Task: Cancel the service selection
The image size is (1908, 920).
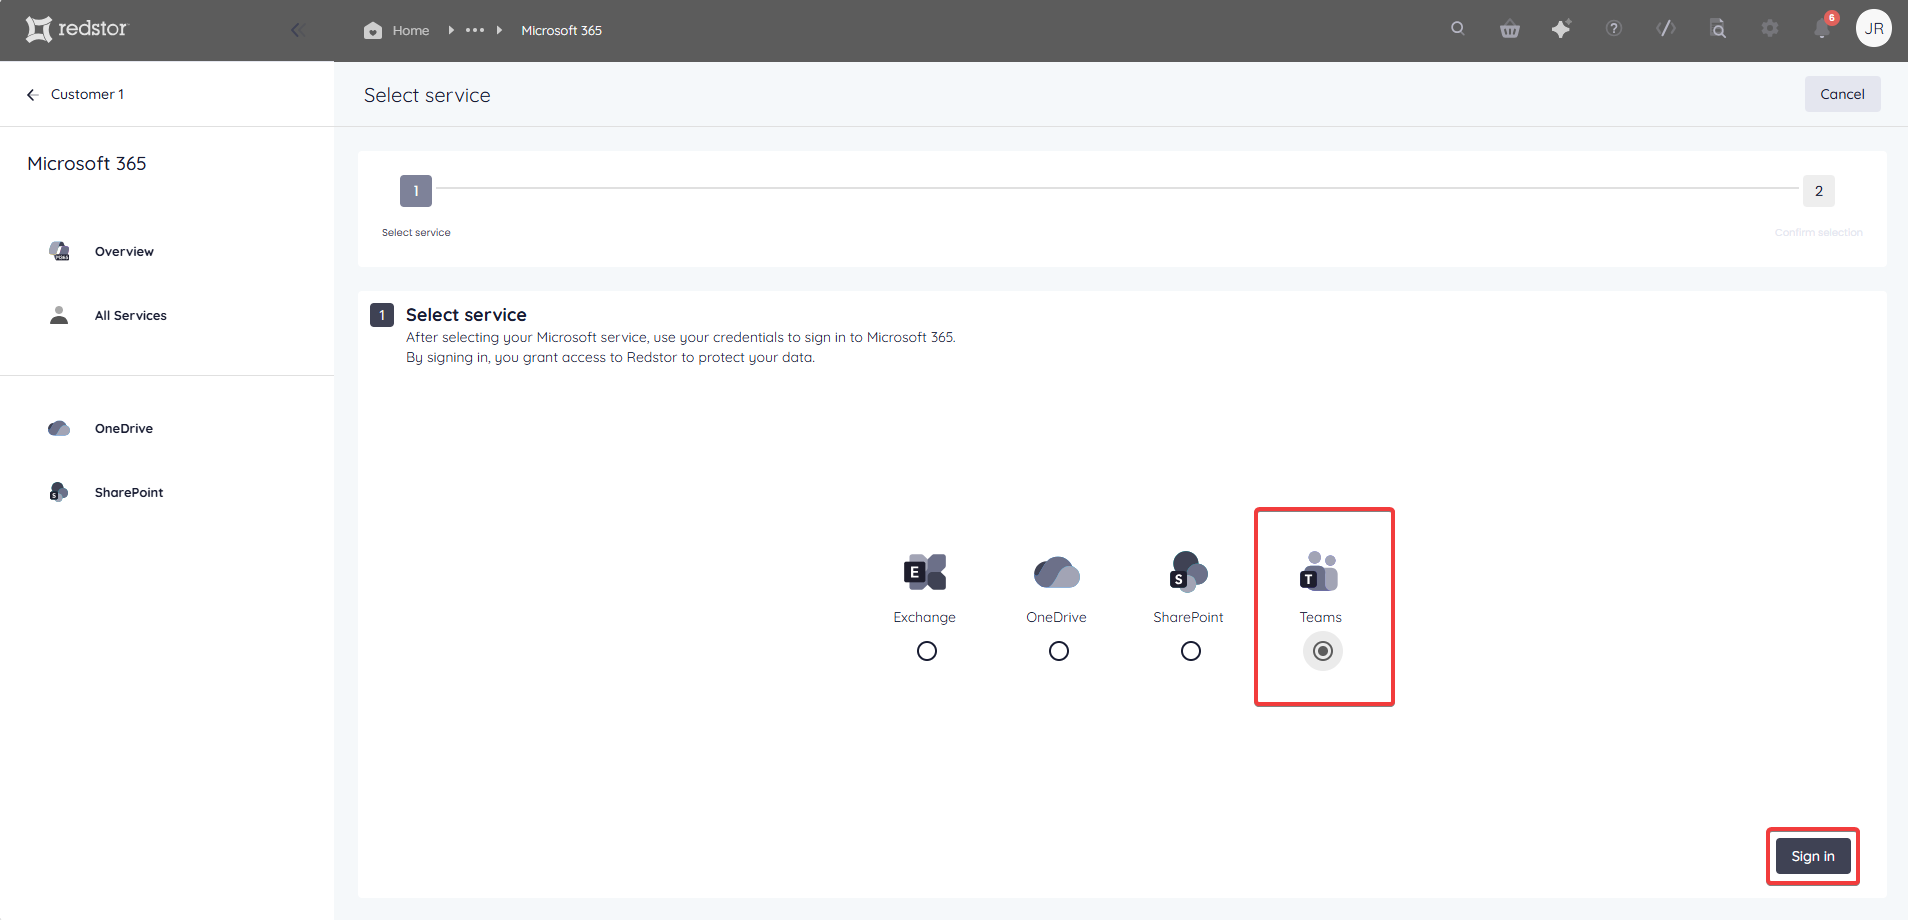Action: (x=1842, y=94)
